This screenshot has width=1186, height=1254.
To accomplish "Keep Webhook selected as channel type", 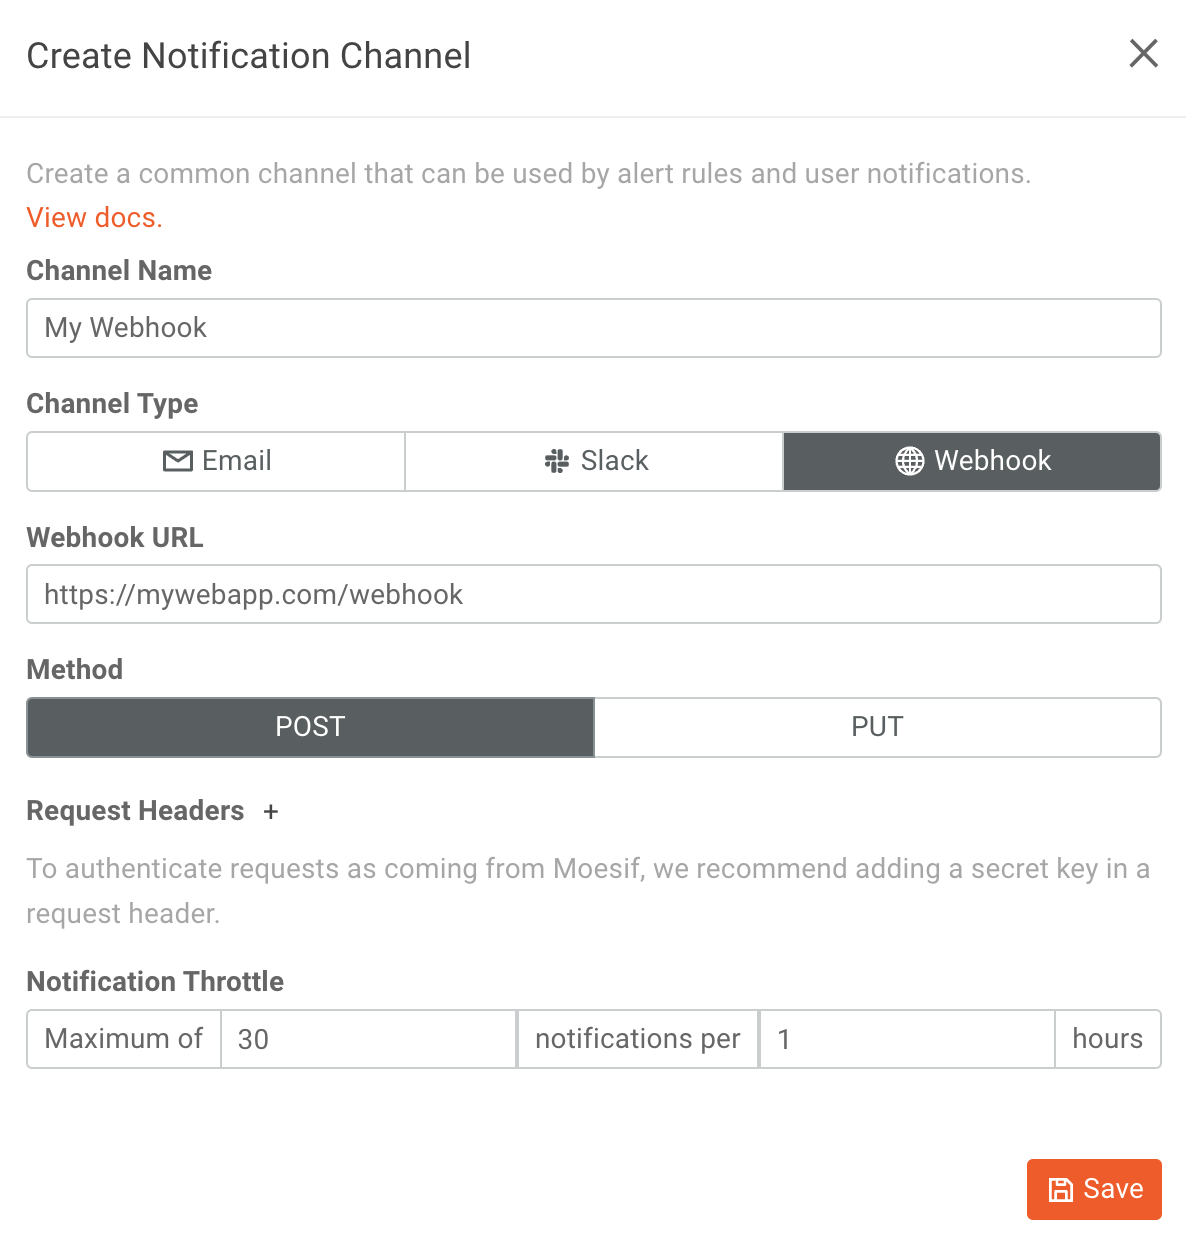I will point(971,461).
